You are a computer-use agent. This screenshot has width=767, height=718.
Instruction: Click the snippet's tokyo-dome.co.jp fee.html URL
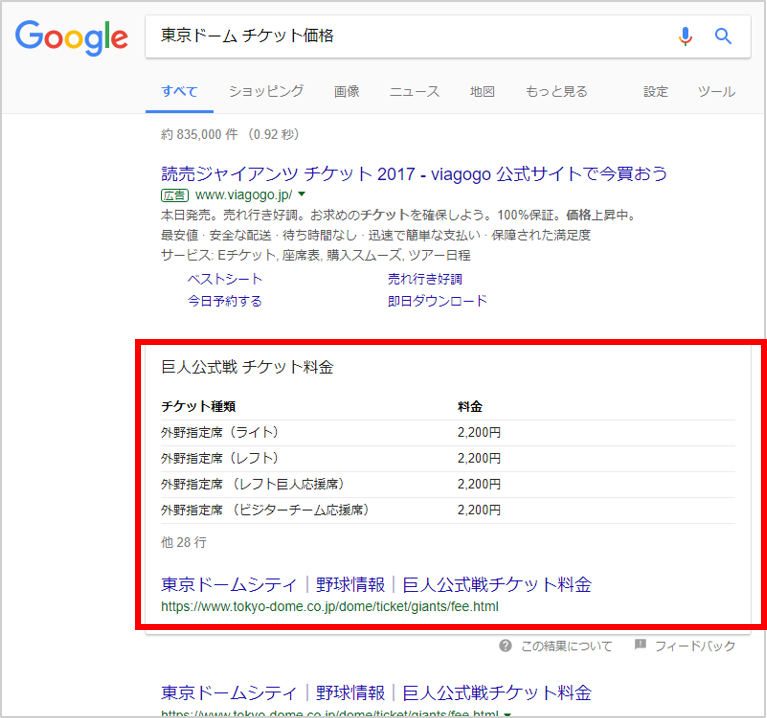tap(330, 606)
